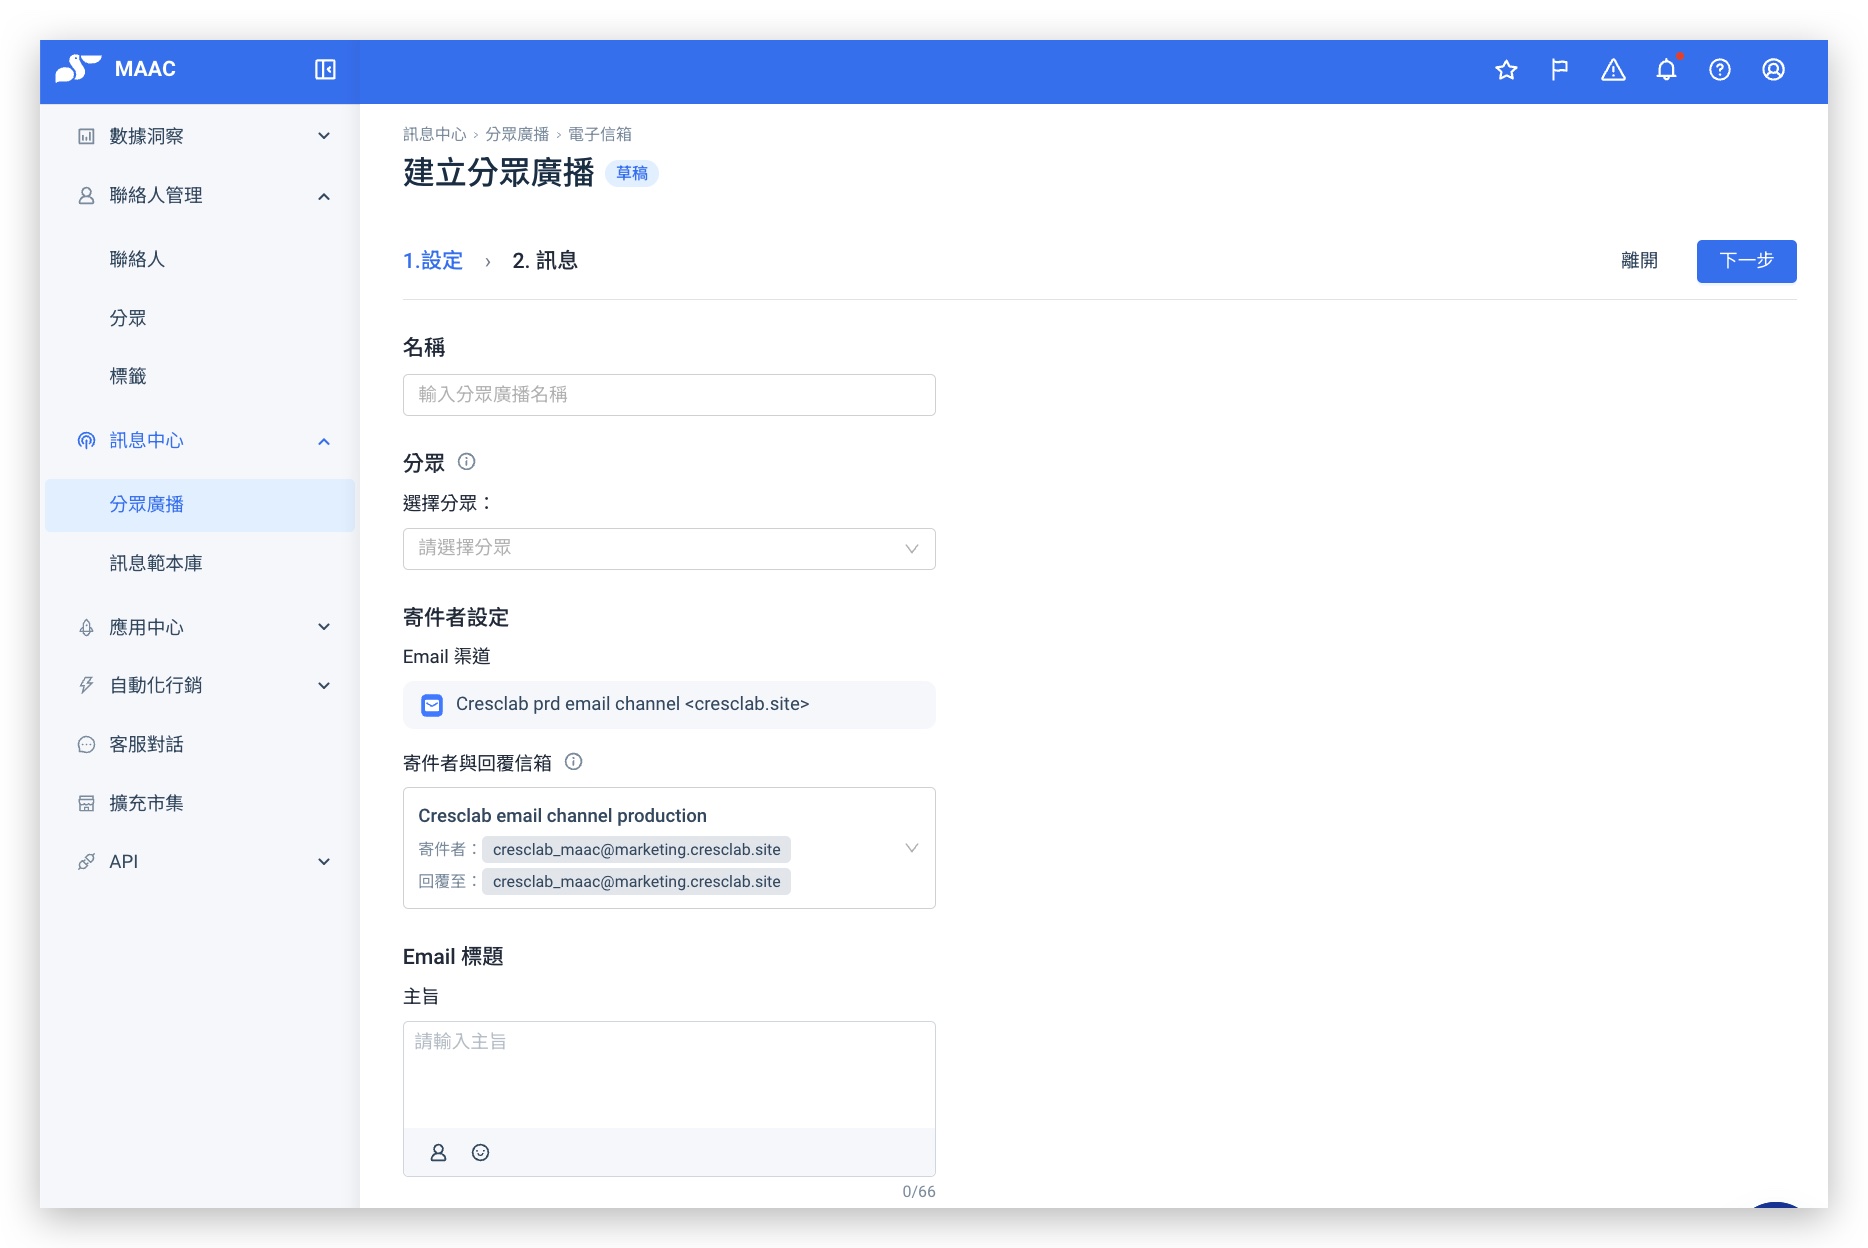Screen dimensions: 1868x1248
Task: Open help question mark icon
Action: click(x=1720, y=69)
